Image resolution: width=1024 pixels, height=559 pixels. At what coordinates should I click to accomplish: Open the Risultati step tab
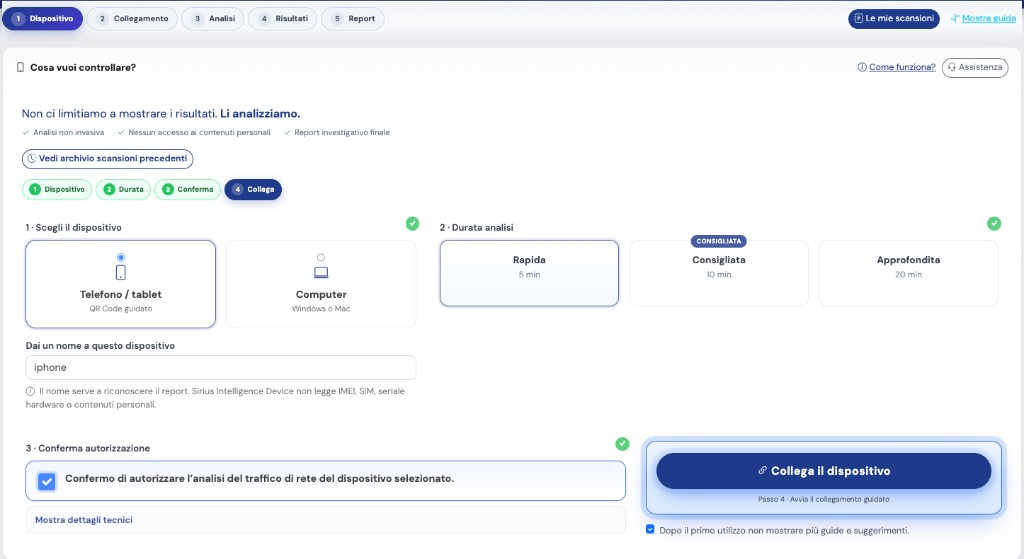click(283, 18)
